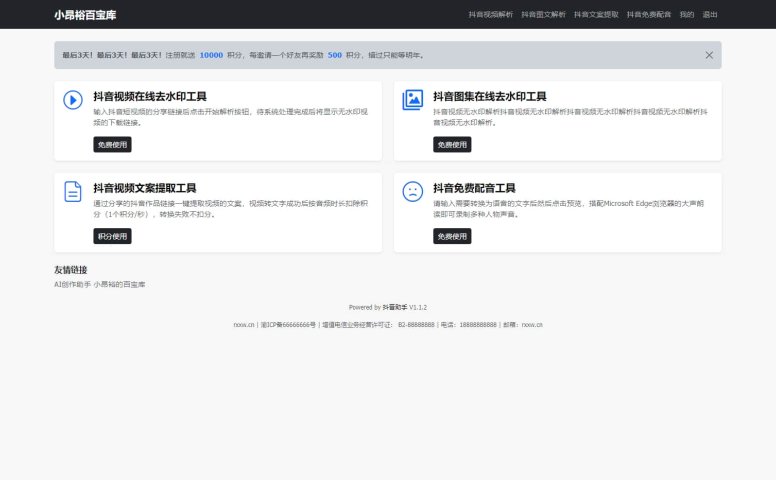
Task: Open the 小昂裕的百宝库 friendly link
Action: coord(119,284)
